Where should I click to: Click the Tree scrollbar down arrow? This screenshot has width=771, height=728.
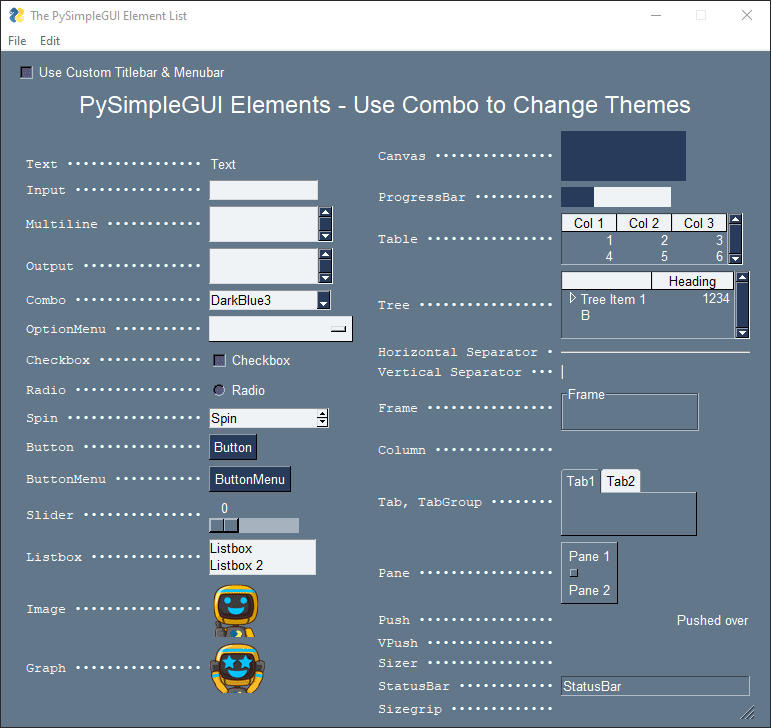(742, 333)
